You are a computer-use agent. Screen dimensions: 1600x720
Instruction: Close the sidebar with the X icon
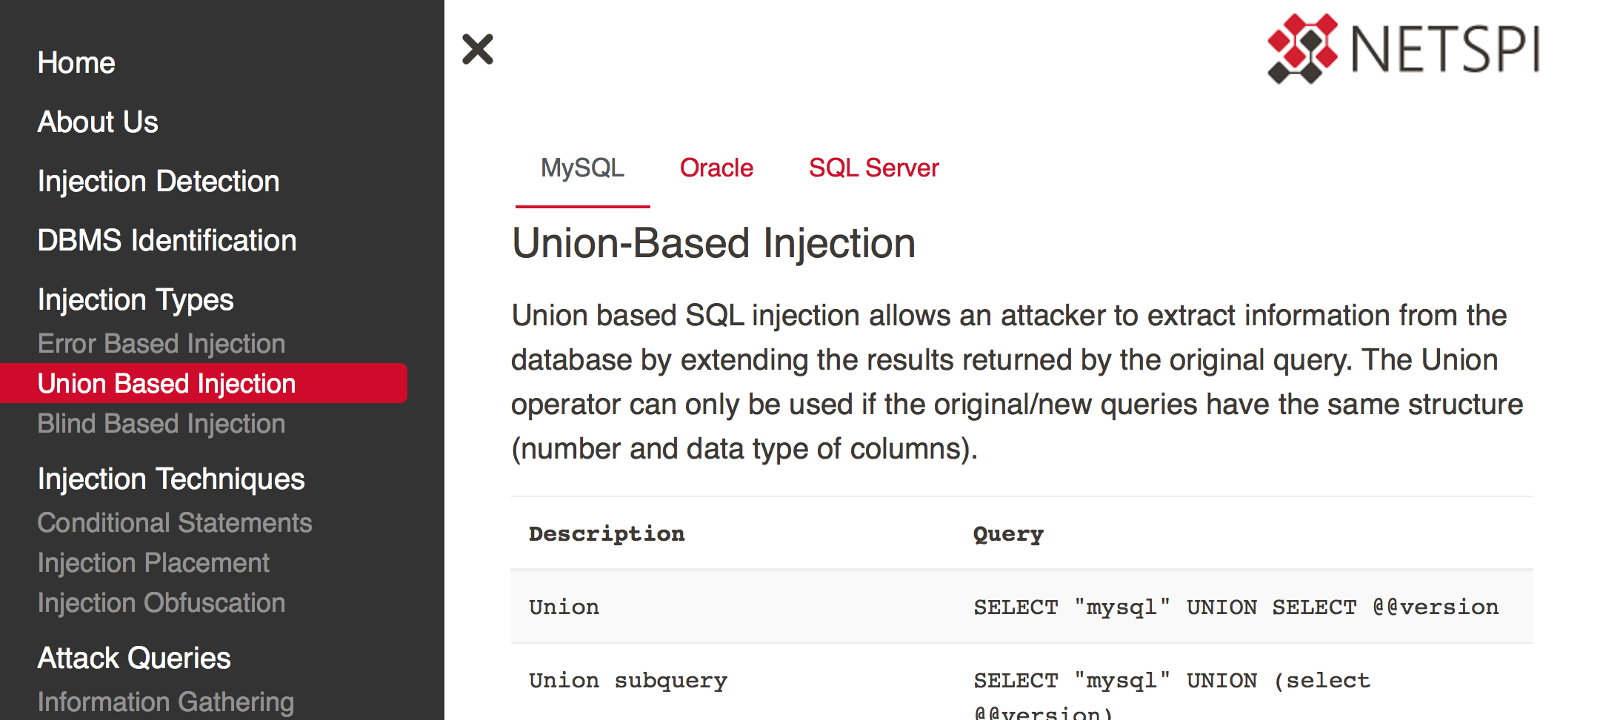point(478,49)
